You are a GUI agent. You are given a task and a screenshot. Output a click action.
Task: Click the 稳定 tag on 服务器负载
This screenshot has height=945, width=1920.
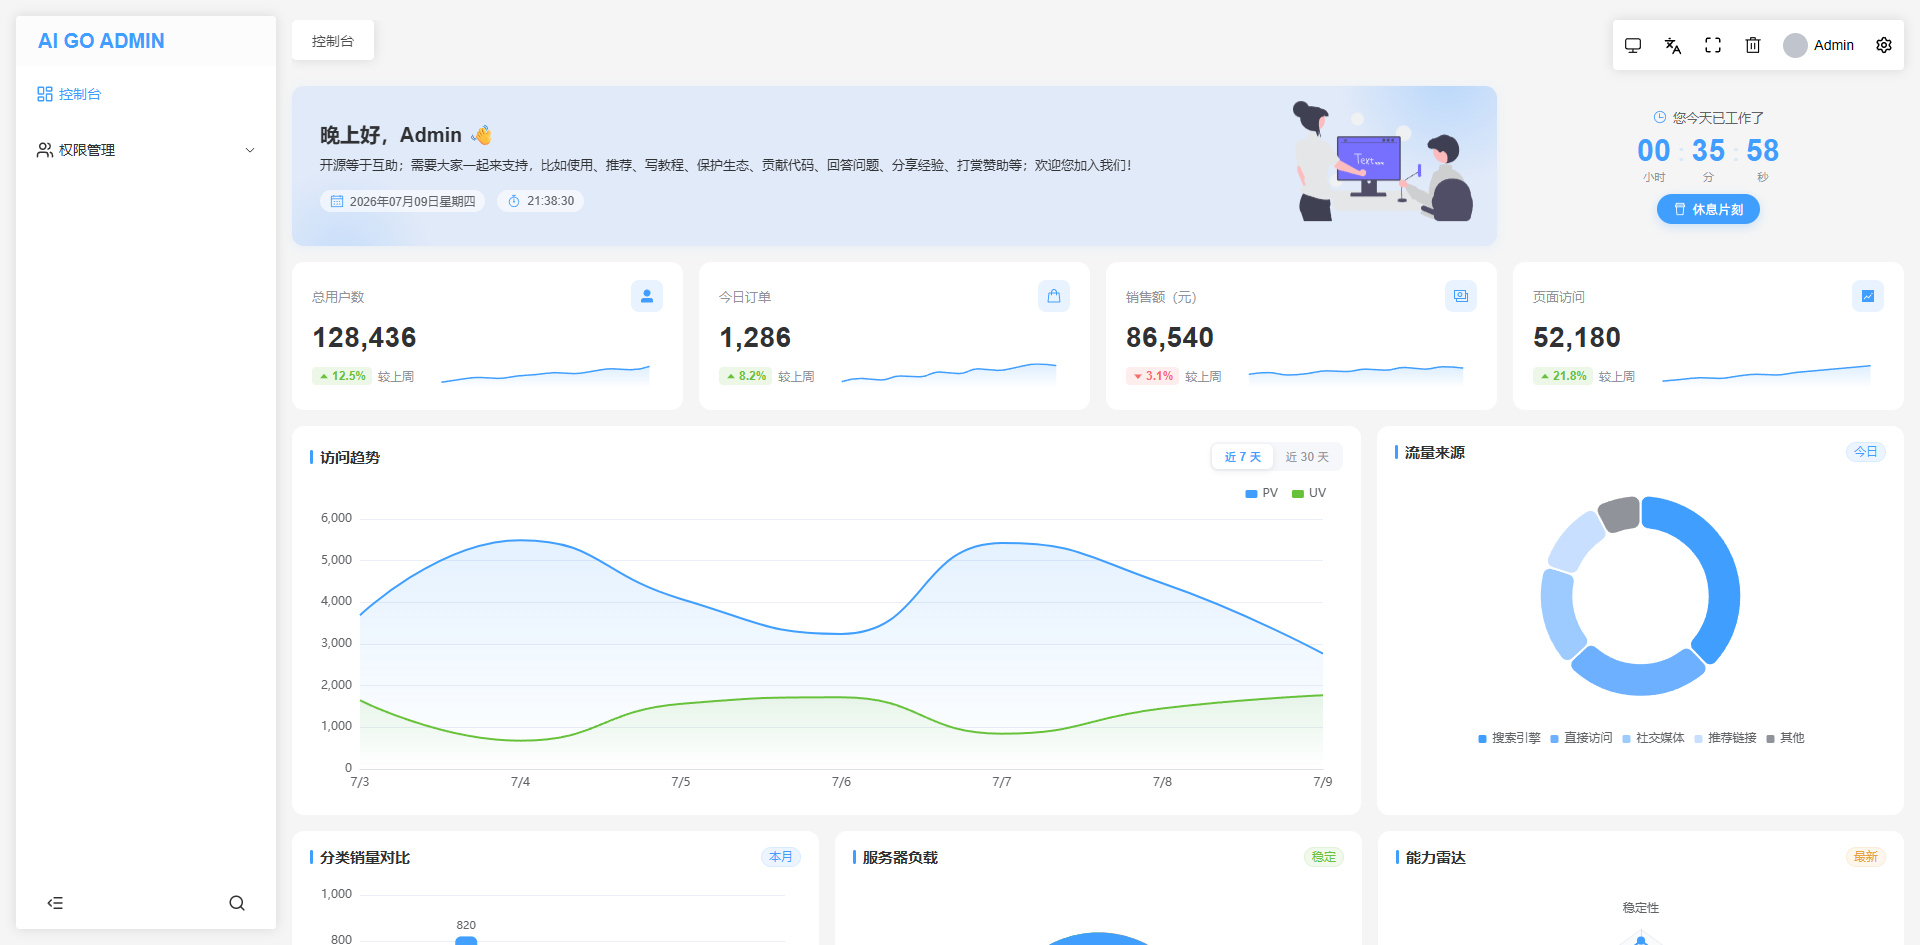coord(1324,857)
